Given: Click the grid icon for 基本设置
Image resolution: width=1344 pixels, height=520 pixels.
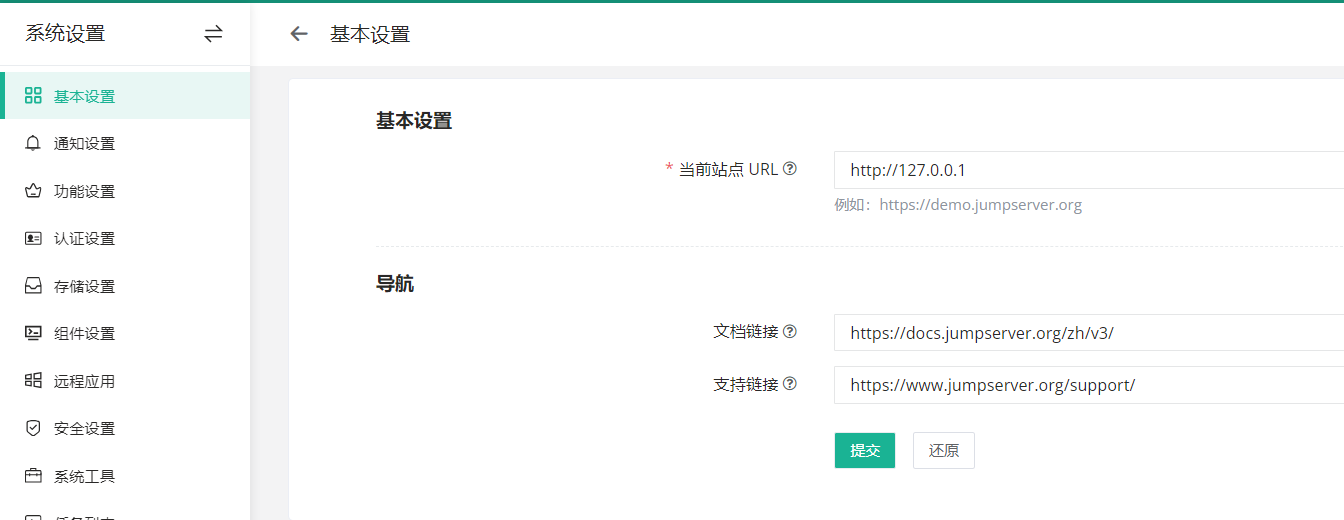Looking at the screenshot, I should click(x=33, y=96).
